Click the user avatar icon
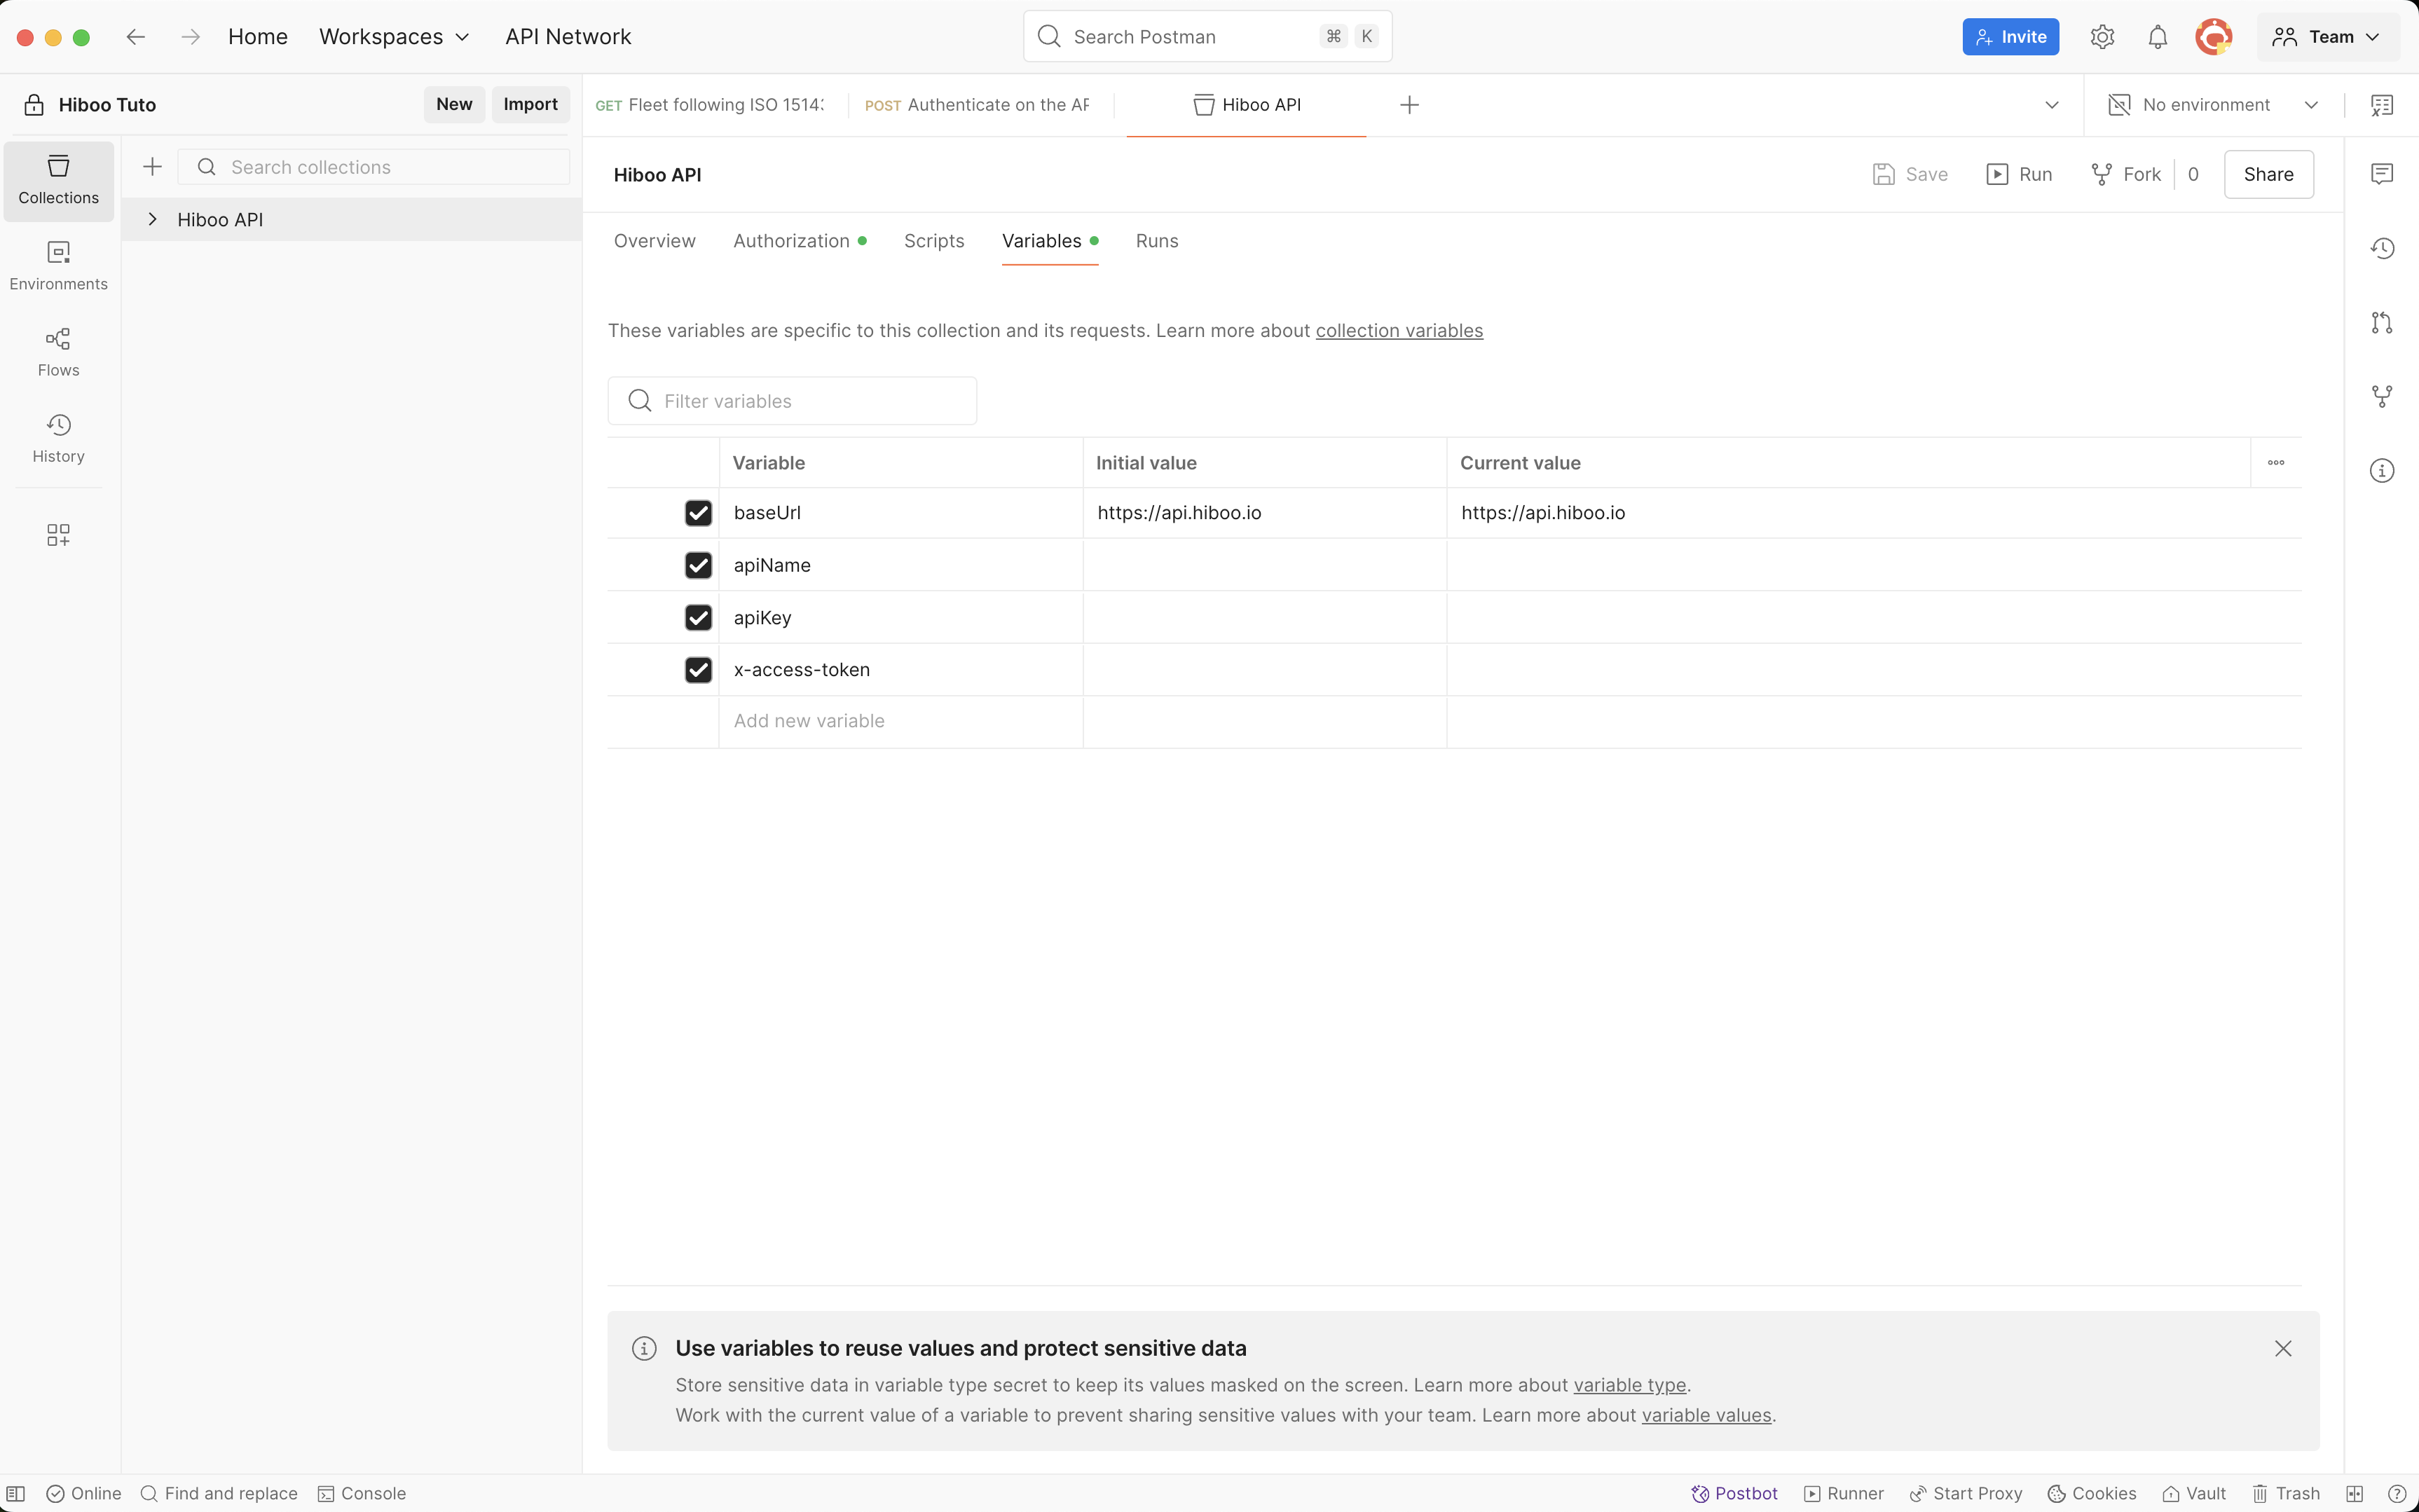Screen dimensions: 2419x1512 [x=2214, y=37]
